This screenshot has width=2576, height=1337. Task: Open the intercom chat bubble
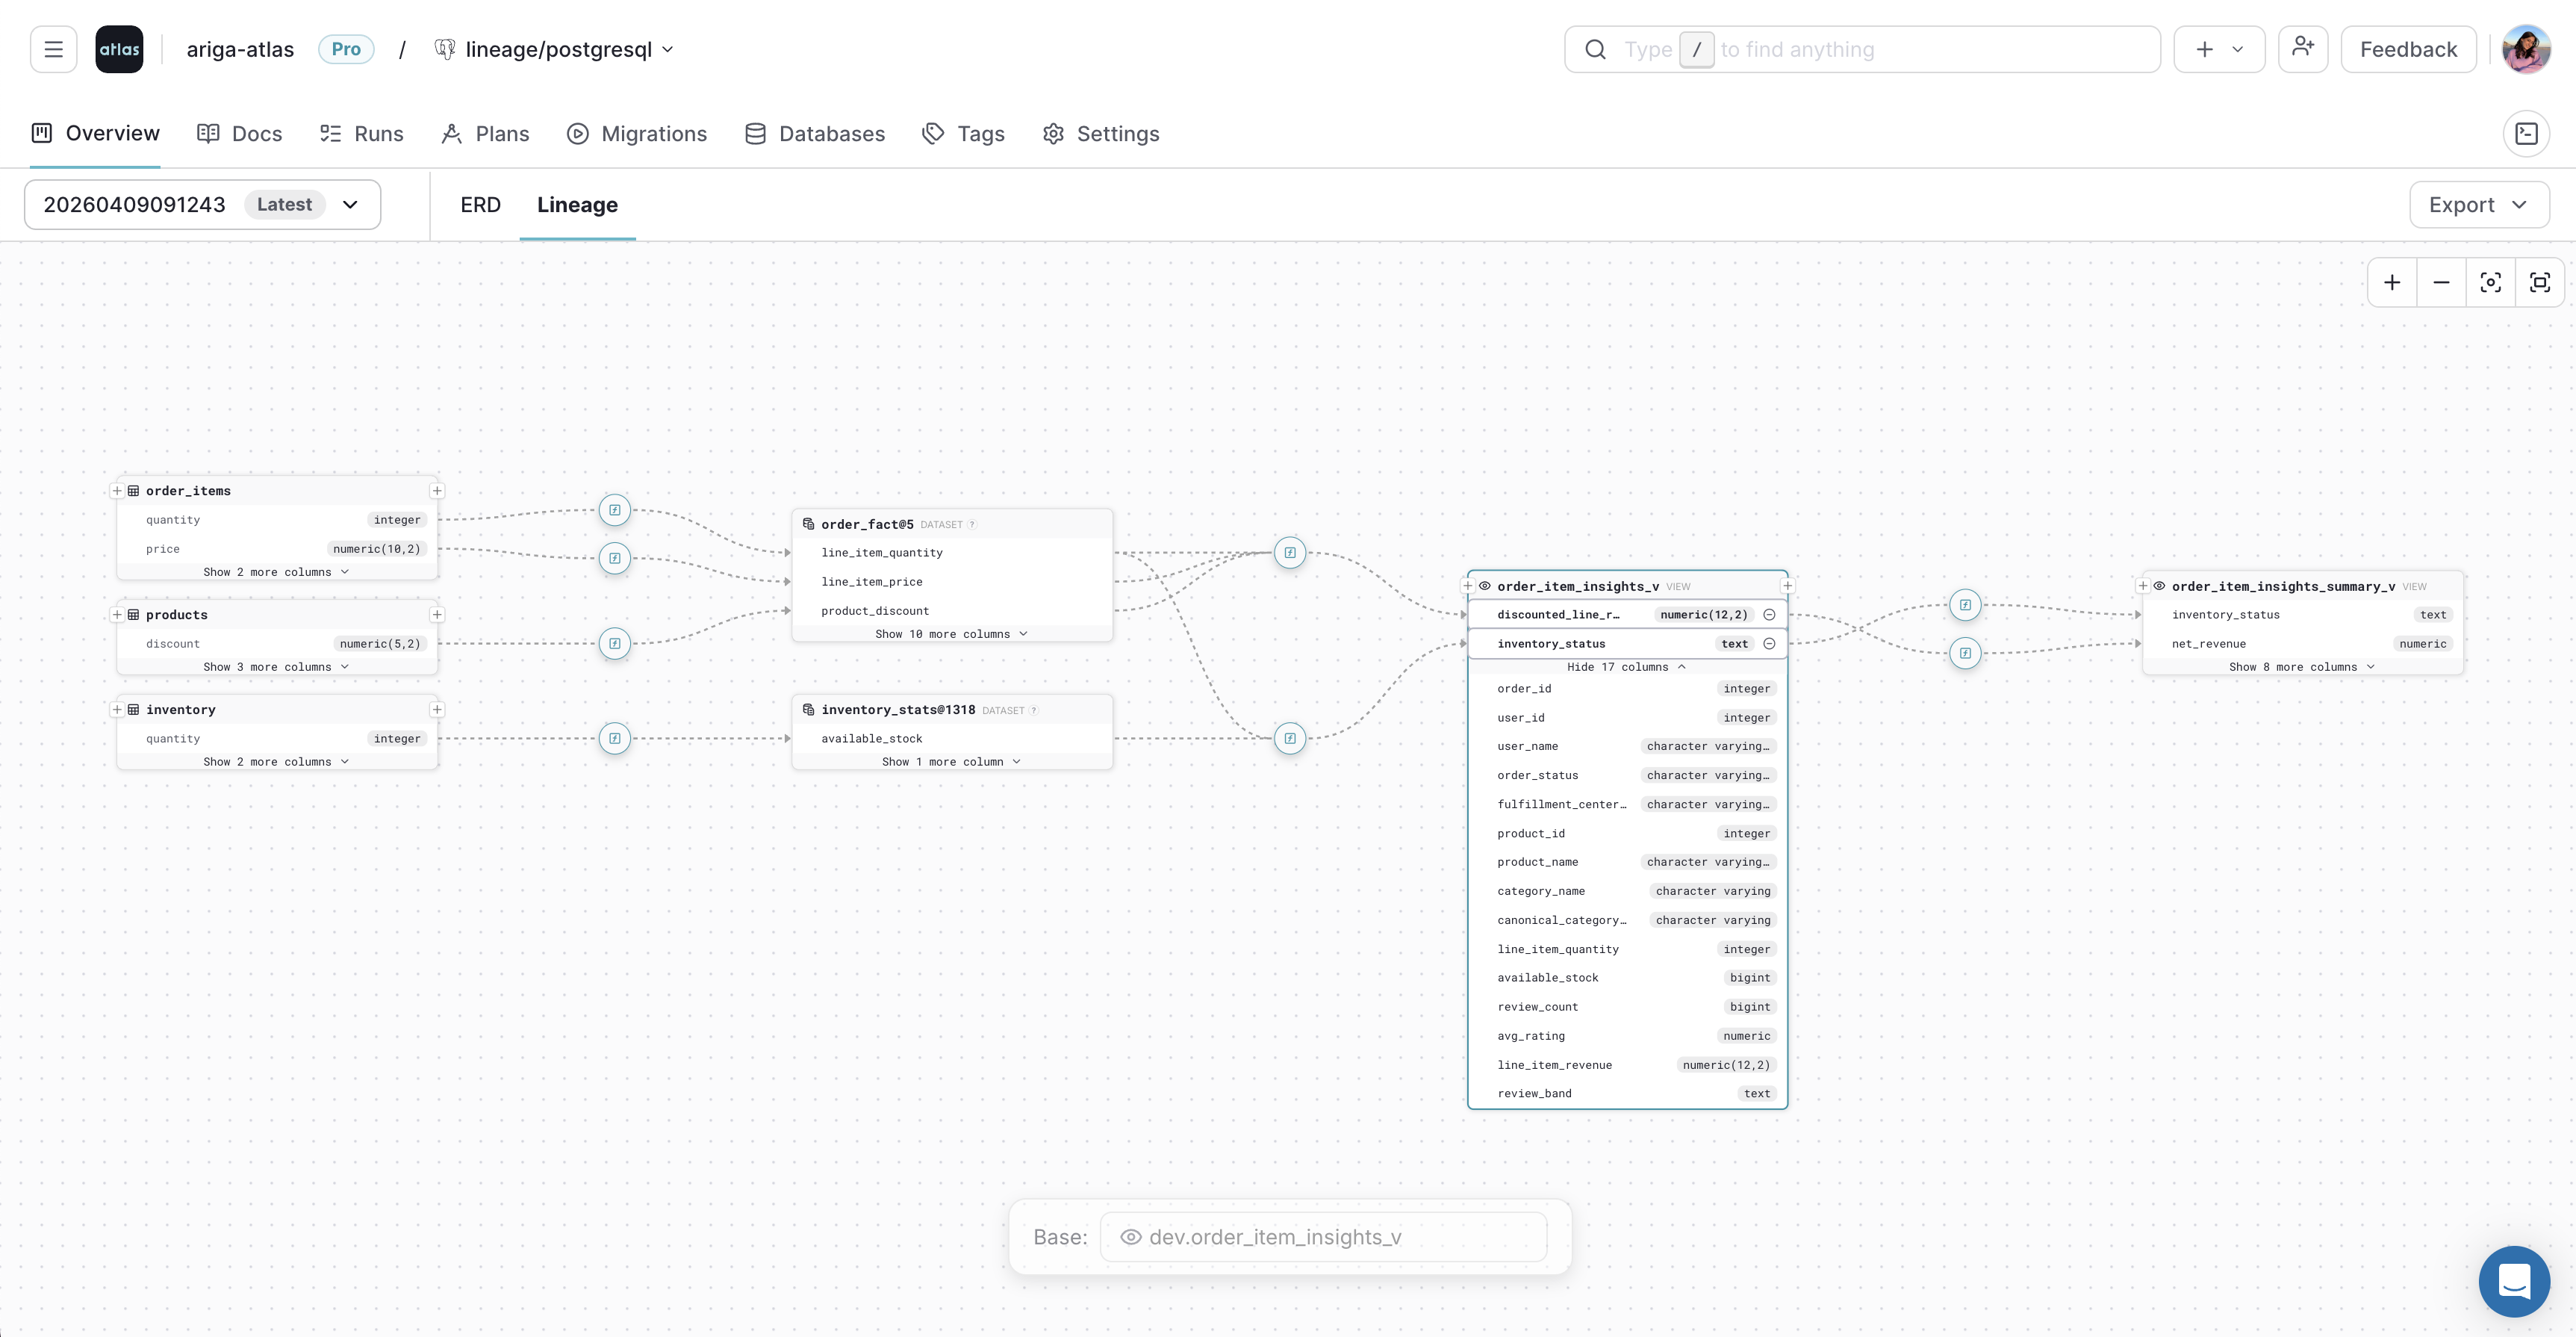(2514, 1281)
